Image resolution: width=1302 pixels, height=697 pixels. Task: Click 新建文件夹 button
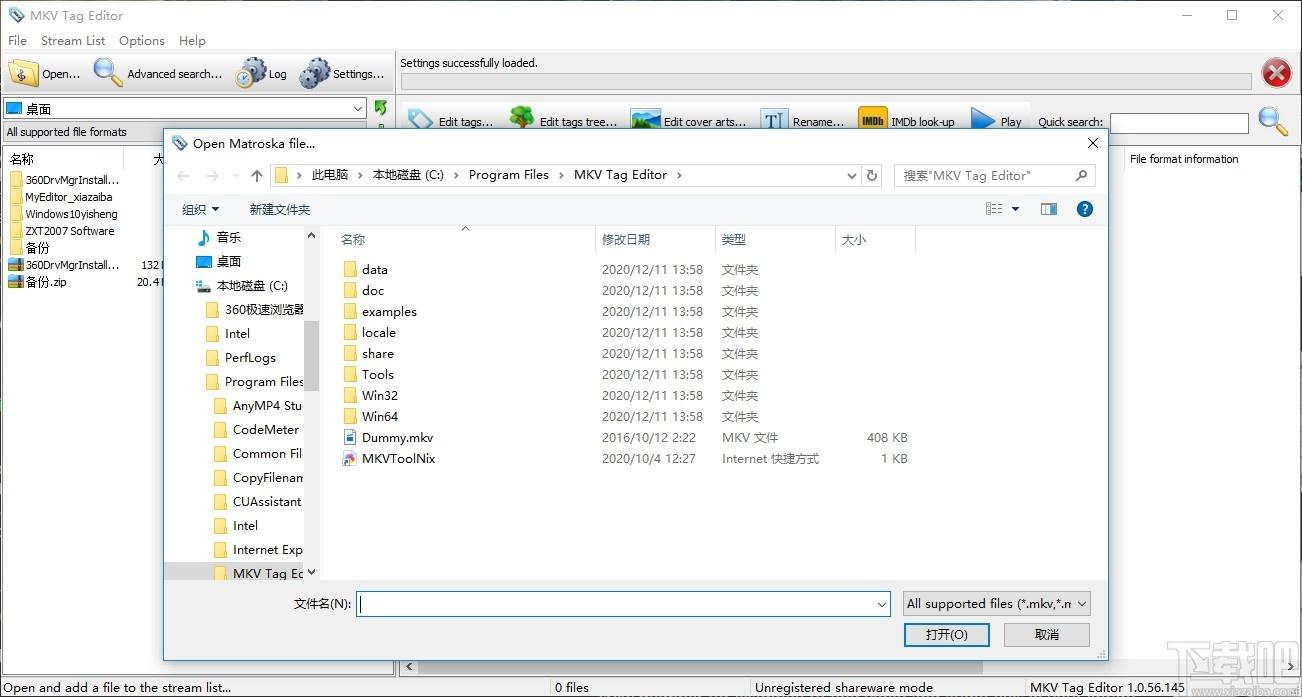(x=280, y=209)
